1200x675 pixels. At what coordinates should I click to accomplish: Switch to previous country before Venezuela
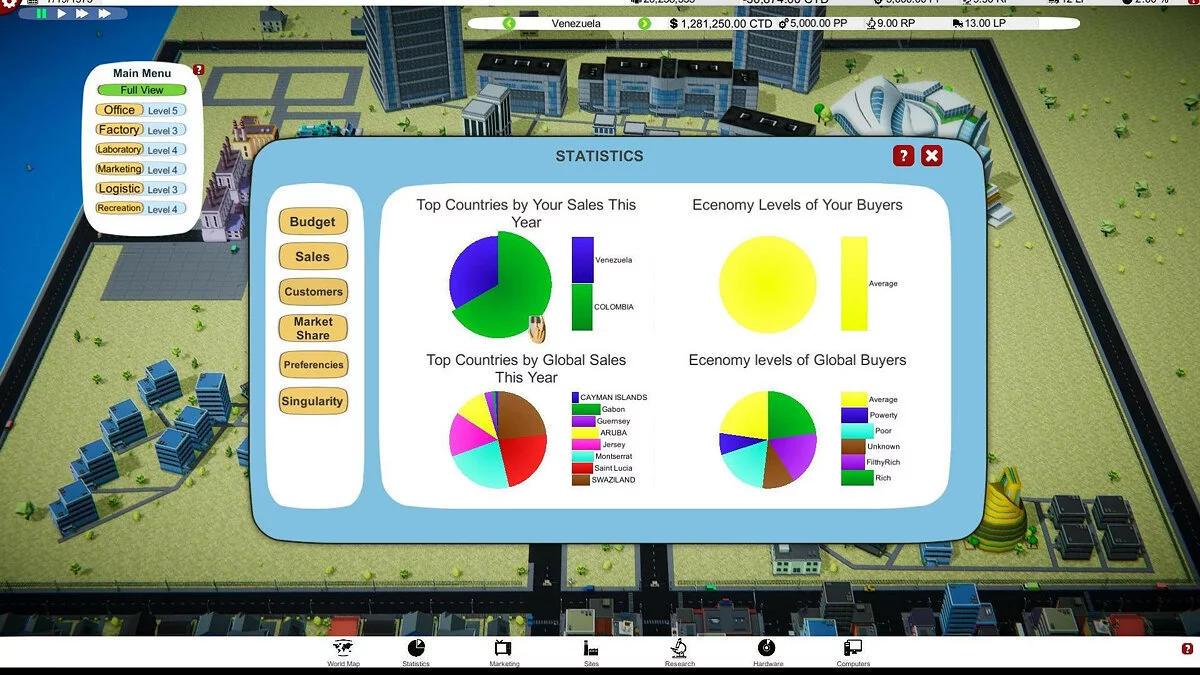coord(509,23)
